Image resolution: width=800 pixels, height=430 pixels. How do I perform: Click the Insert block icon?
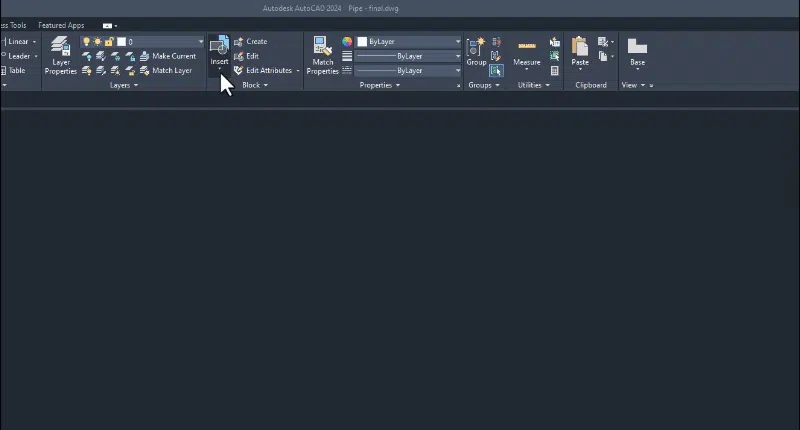click(x=219, y=46)
